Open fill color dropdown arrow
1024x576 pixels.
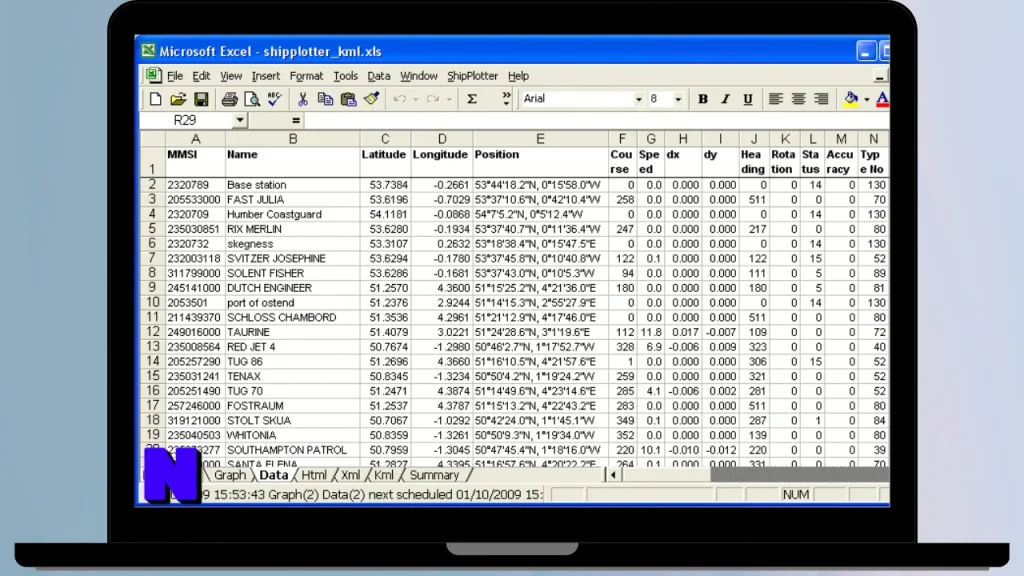[x=867, y=99]
